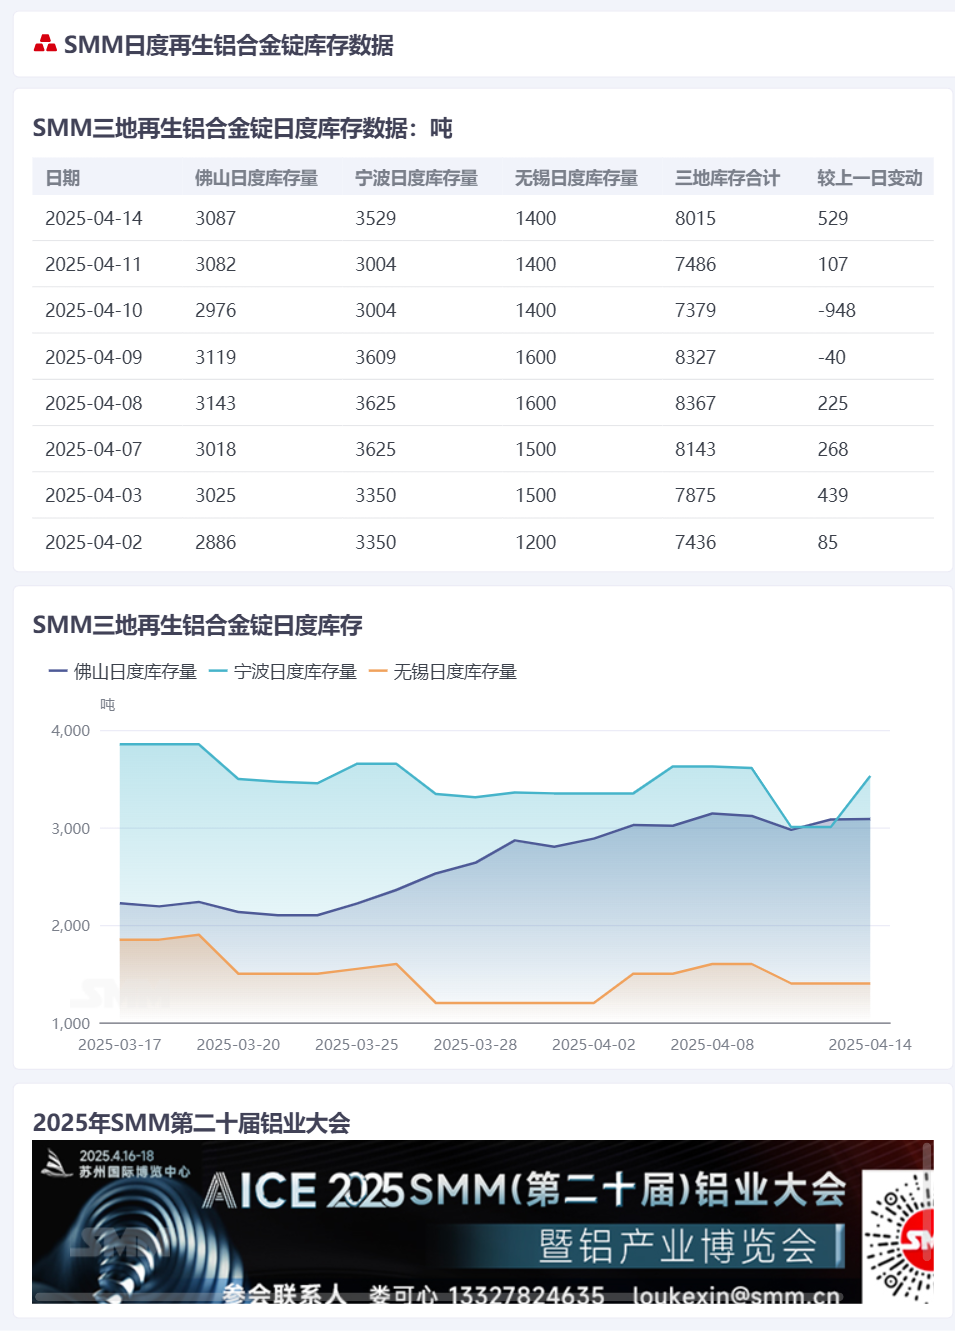Viewport: 955px width, 1331px height.
Task: Click the 日期 column header
Action: click(x=62, y=178)
